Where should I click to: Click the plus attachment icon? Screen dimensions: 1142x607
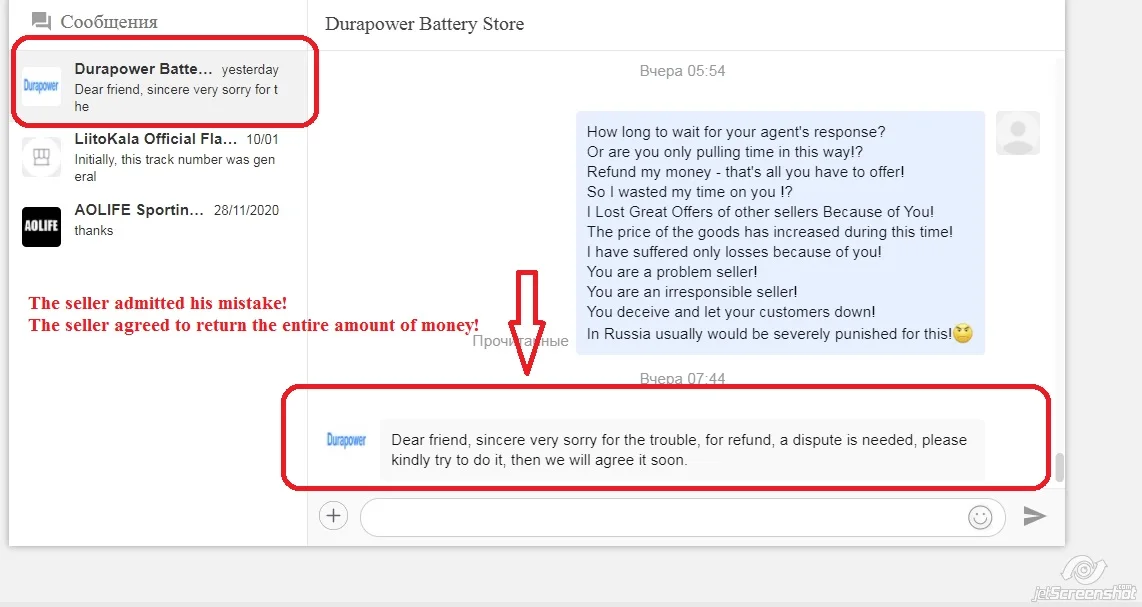click(x=333, y=516)
